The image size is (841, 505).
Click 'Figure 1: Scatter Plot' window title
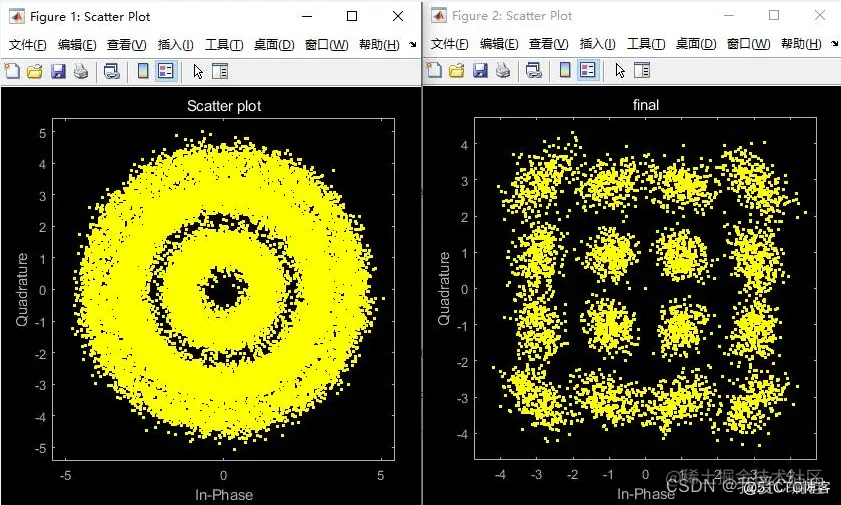pos(90,17)
